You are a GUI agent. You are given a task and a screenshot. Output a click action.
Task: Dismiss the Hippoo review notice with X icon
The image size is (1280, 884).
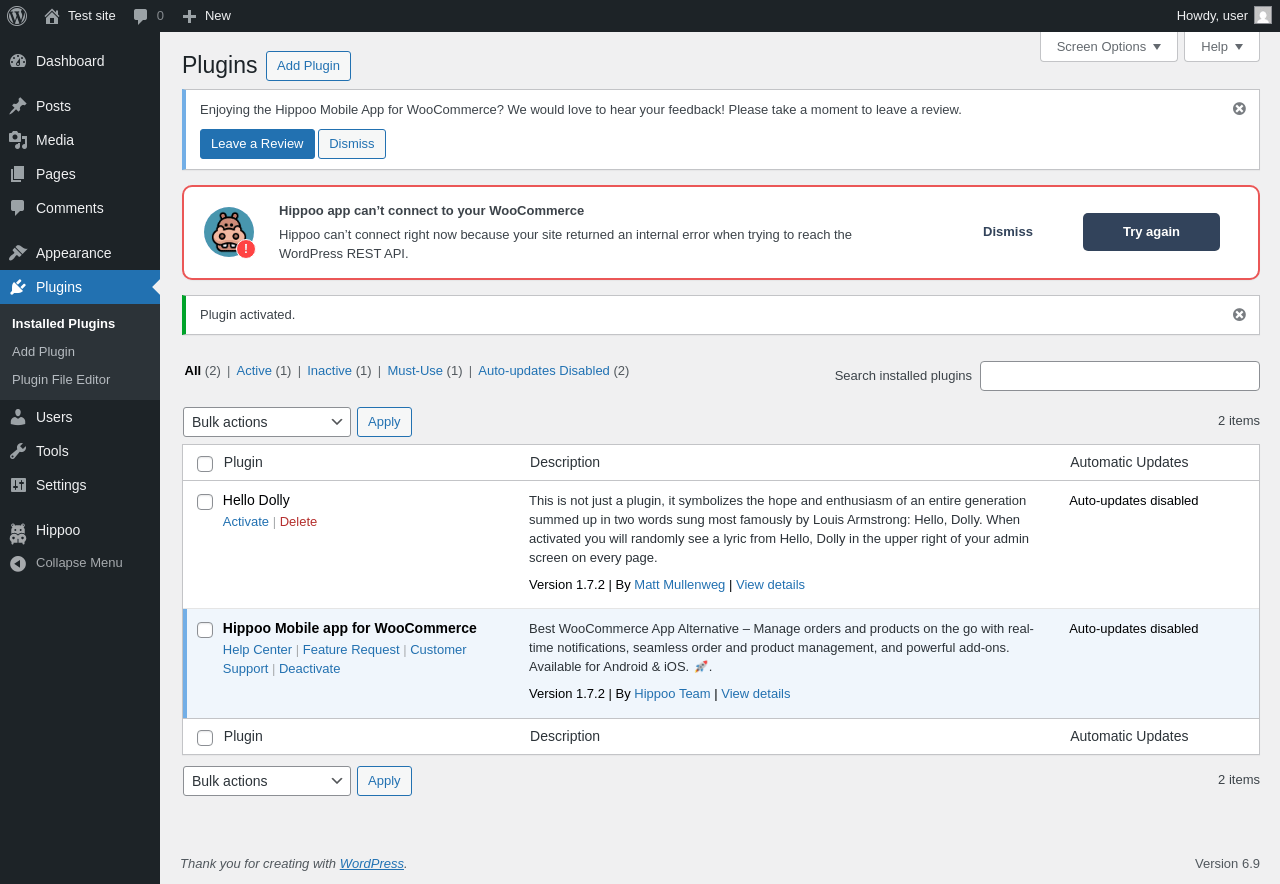1239,109
